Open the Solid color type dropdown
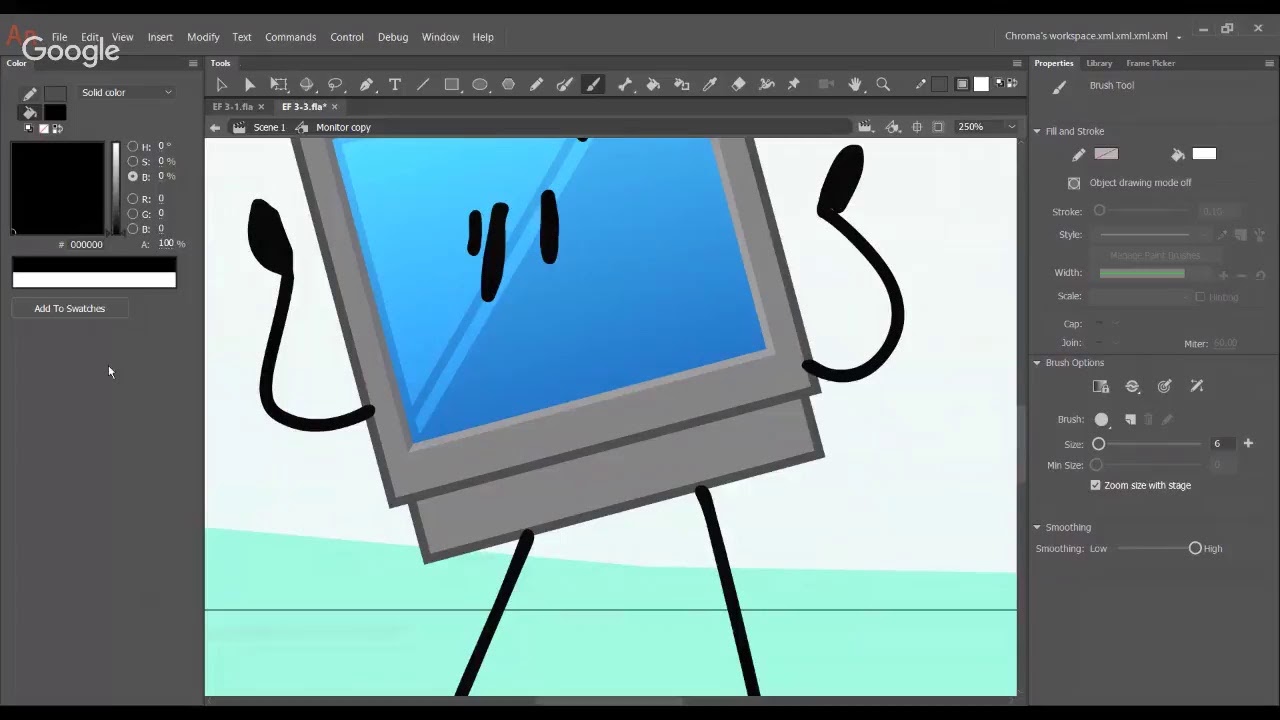The width and height of the screenshot is (1280, 720). (x=126, y=92)
